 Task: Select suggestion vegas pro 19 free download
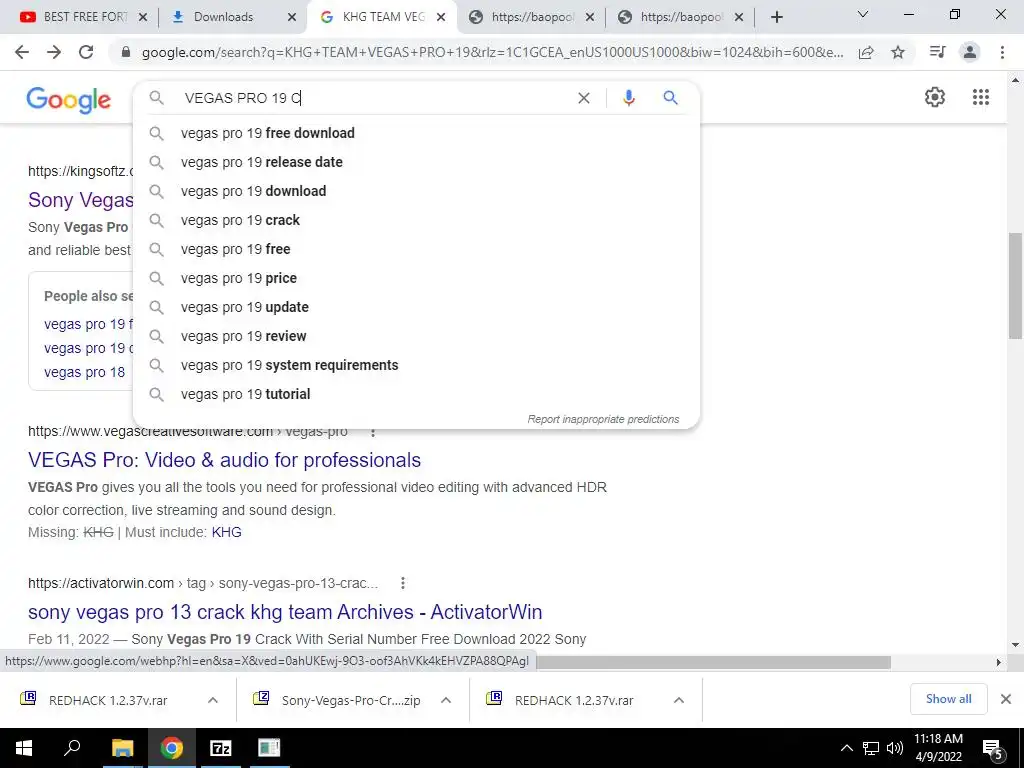coord(416,133)
